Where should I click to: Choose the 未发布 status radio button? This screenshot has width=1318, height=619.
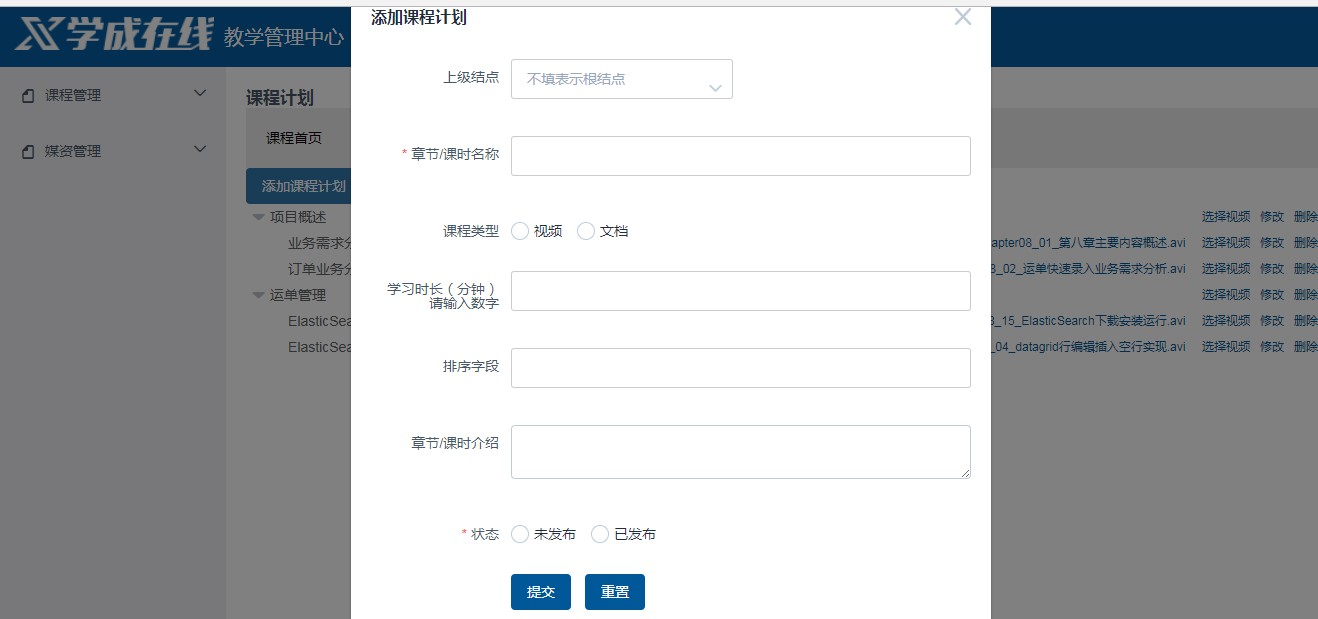pyautogui.click(x=520, y=534)
